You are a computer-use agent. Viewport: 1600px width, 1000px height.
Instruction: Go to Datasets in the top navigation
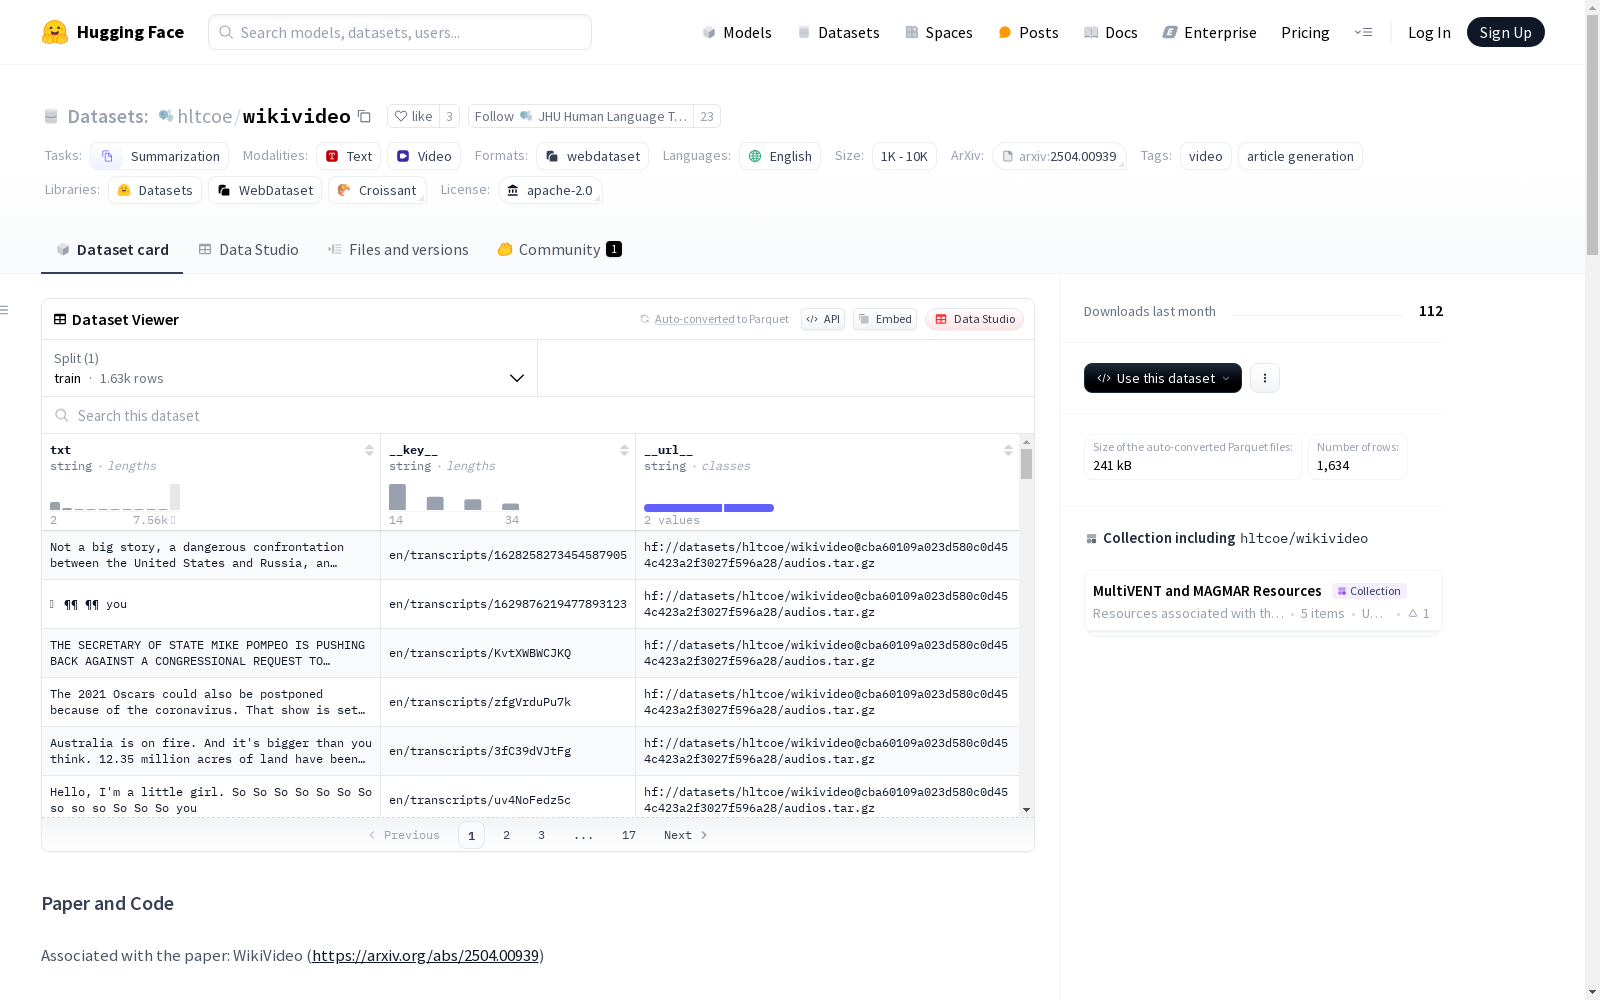tap(838, 32)
